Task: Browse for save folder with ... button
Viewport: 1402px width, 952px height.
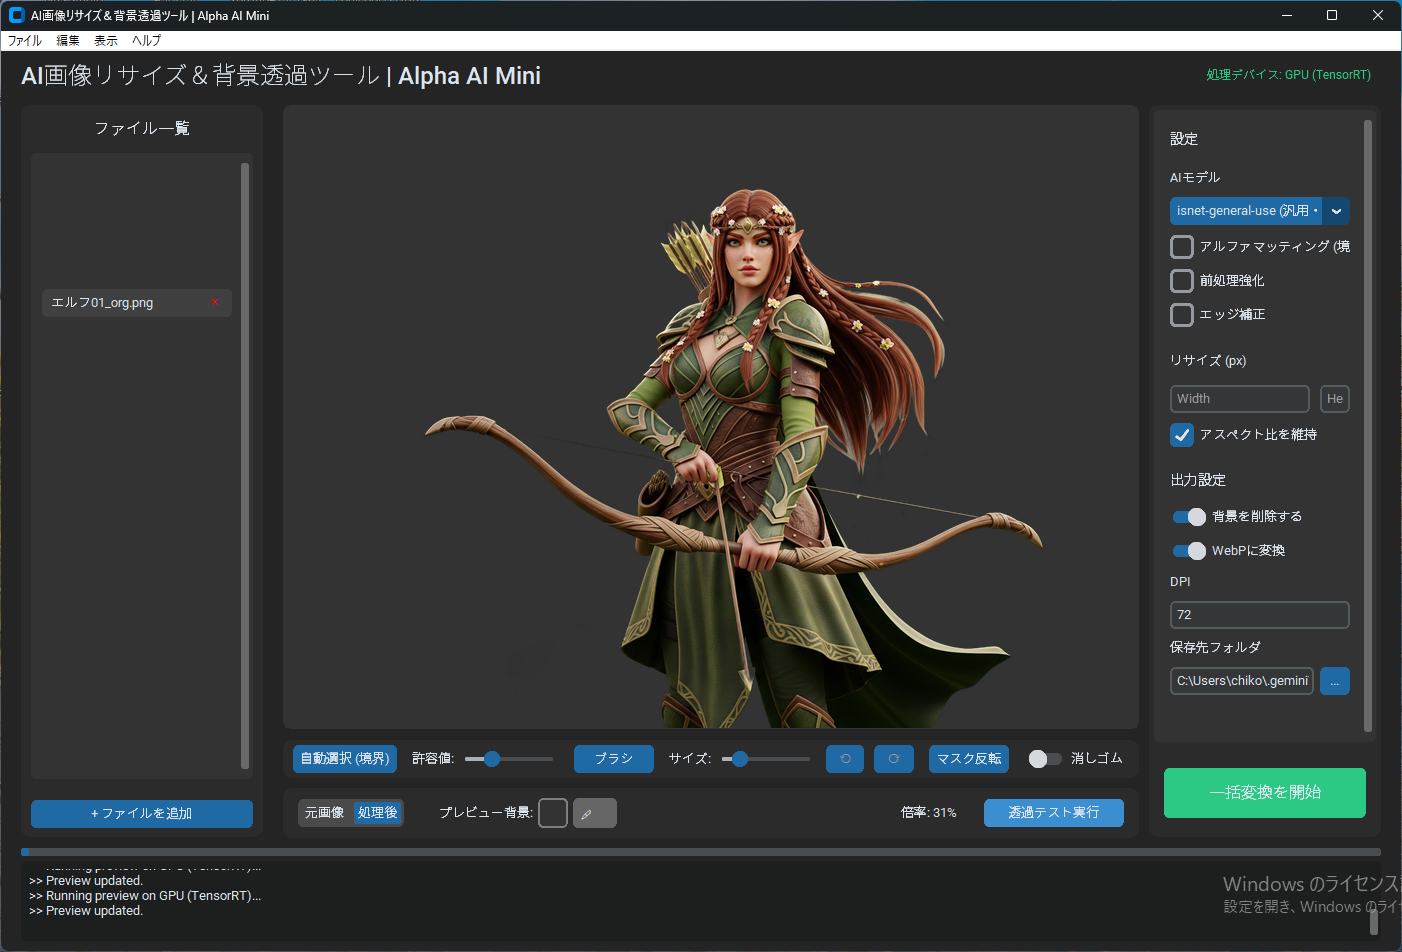Action: pos(1334,681)
